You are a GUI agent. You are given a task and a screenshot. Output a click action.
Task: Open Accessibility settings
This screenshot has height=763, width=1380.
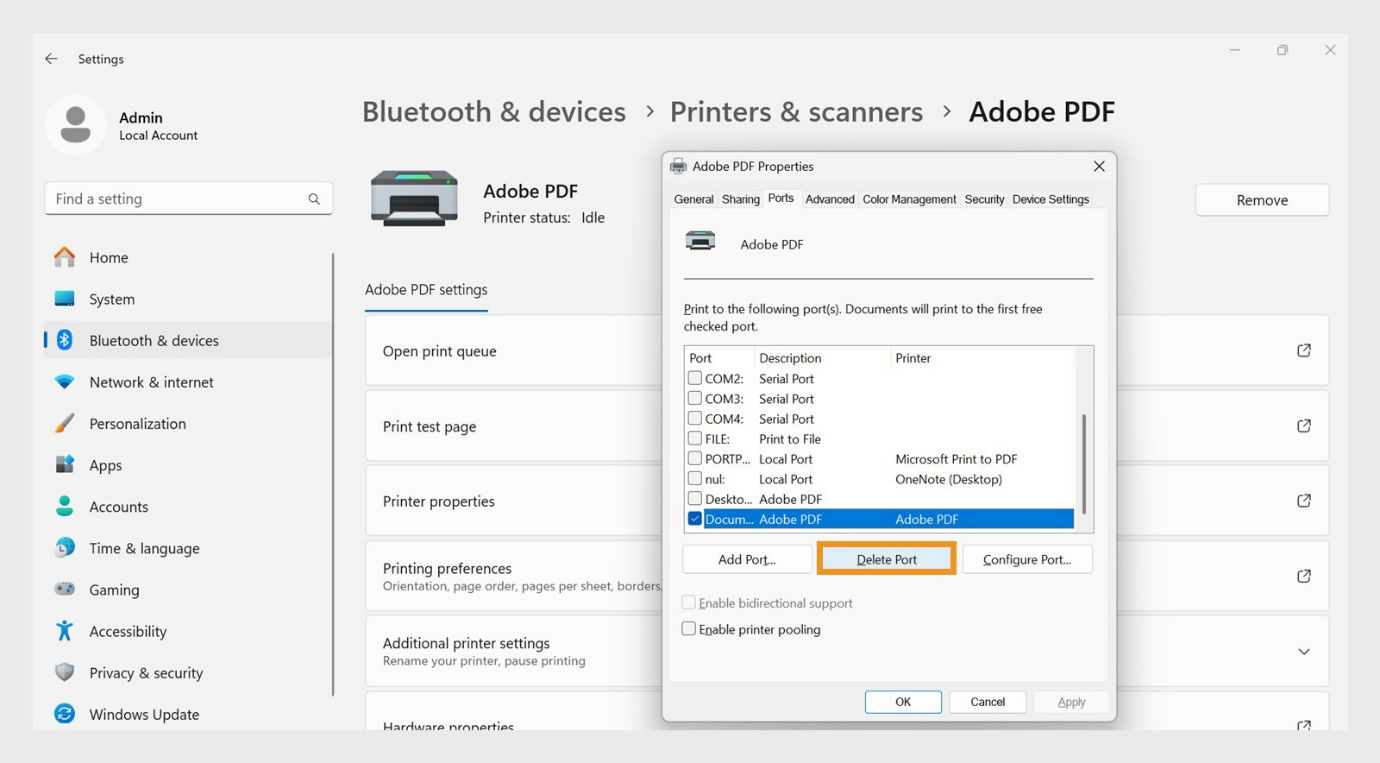(127, 631)
